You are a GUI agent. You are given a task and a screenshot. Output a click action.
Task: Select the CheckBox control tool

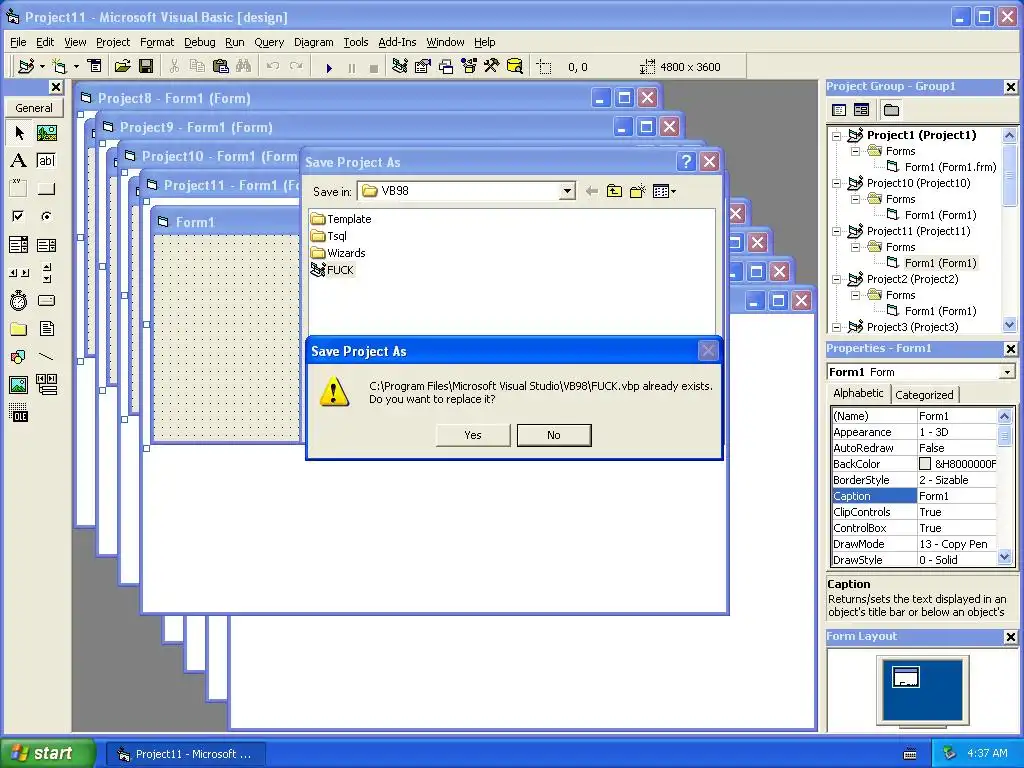click(19, 216)
